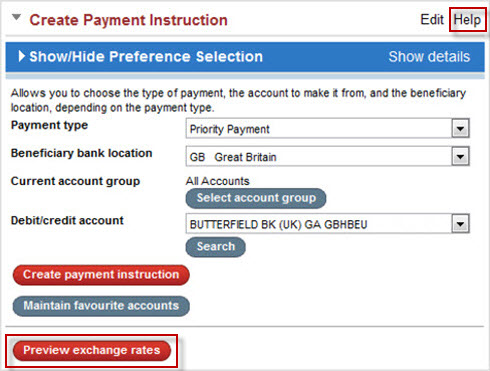Click the Search button

pyautogui.click(x=216, y=247)
